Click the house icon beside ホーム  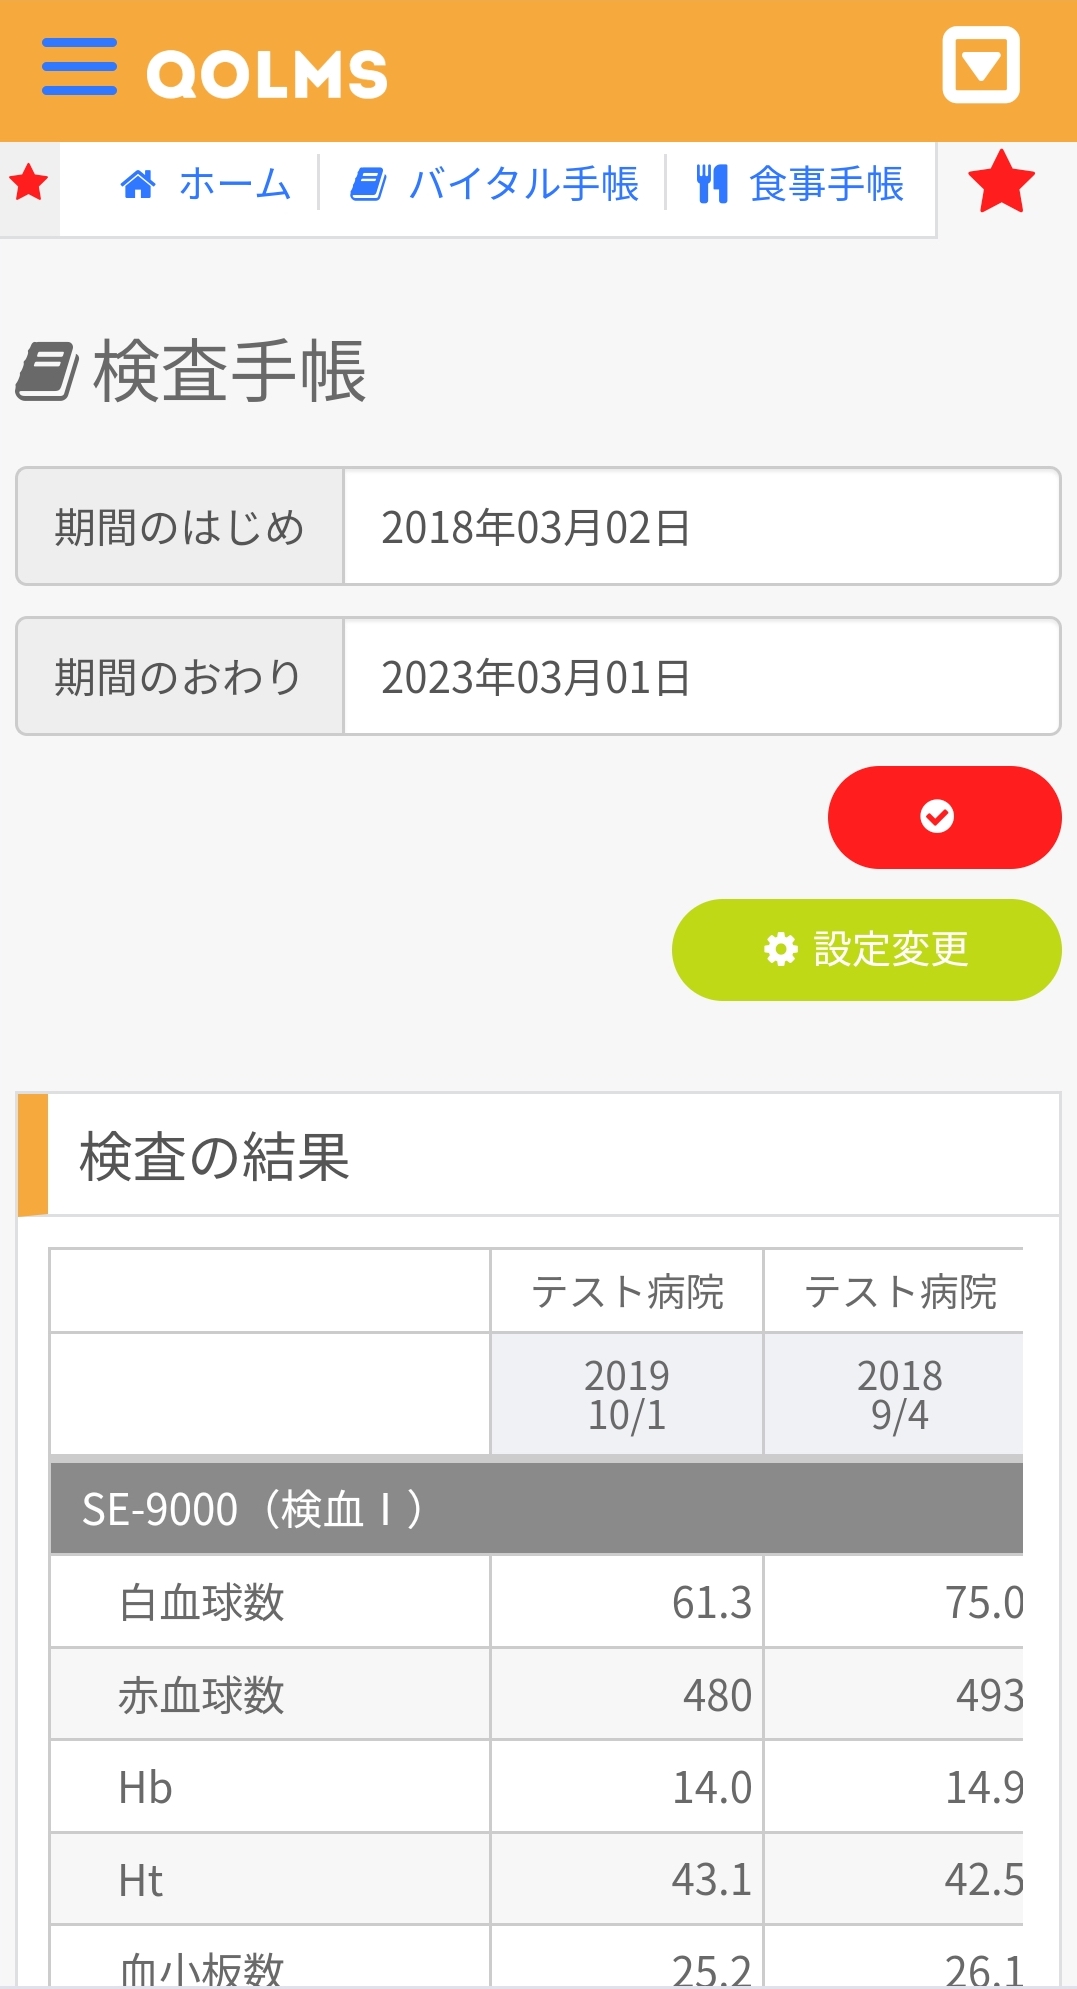coord(138,185)
